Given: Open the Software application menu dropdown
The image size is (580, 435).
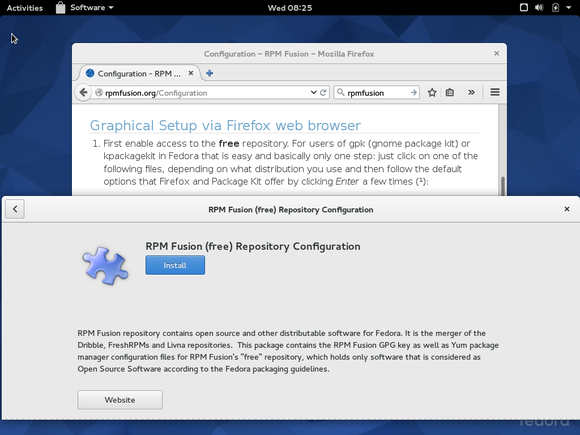Looking at the screenshot, I should coord(84,7).
